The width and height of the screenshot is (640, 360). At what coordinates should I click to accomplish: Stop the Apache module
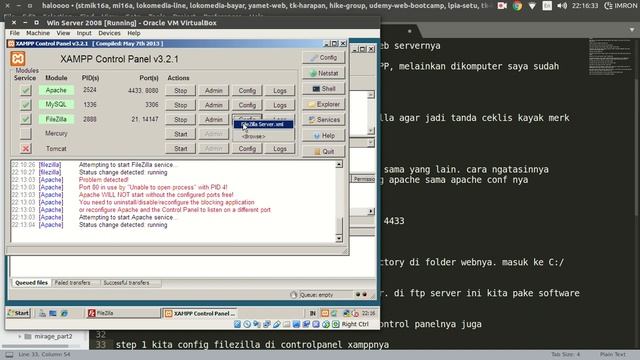coord(180,91)
